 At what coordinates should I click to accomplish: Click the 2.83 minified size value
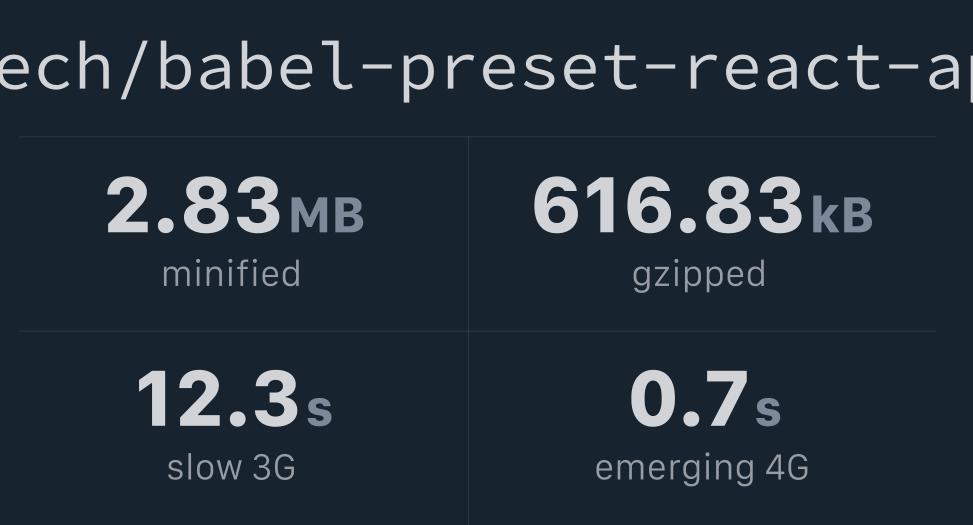[193, 205]
